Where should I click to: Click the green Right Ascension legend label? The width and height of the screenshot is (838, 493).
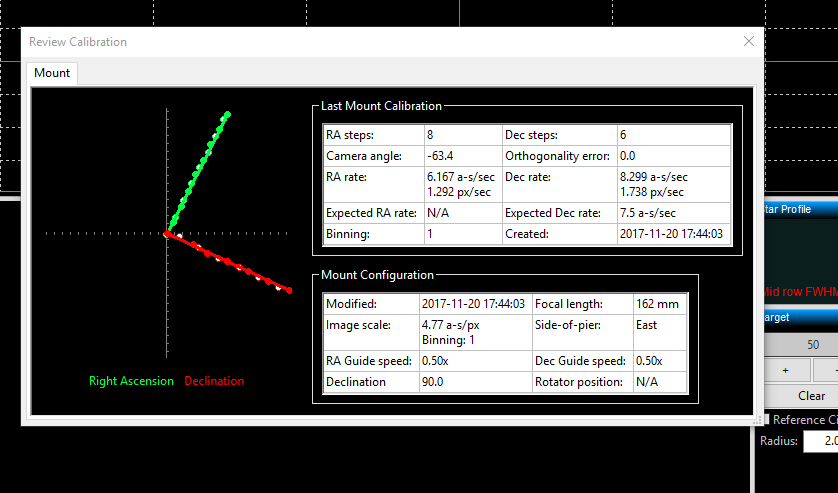point(131,381)
